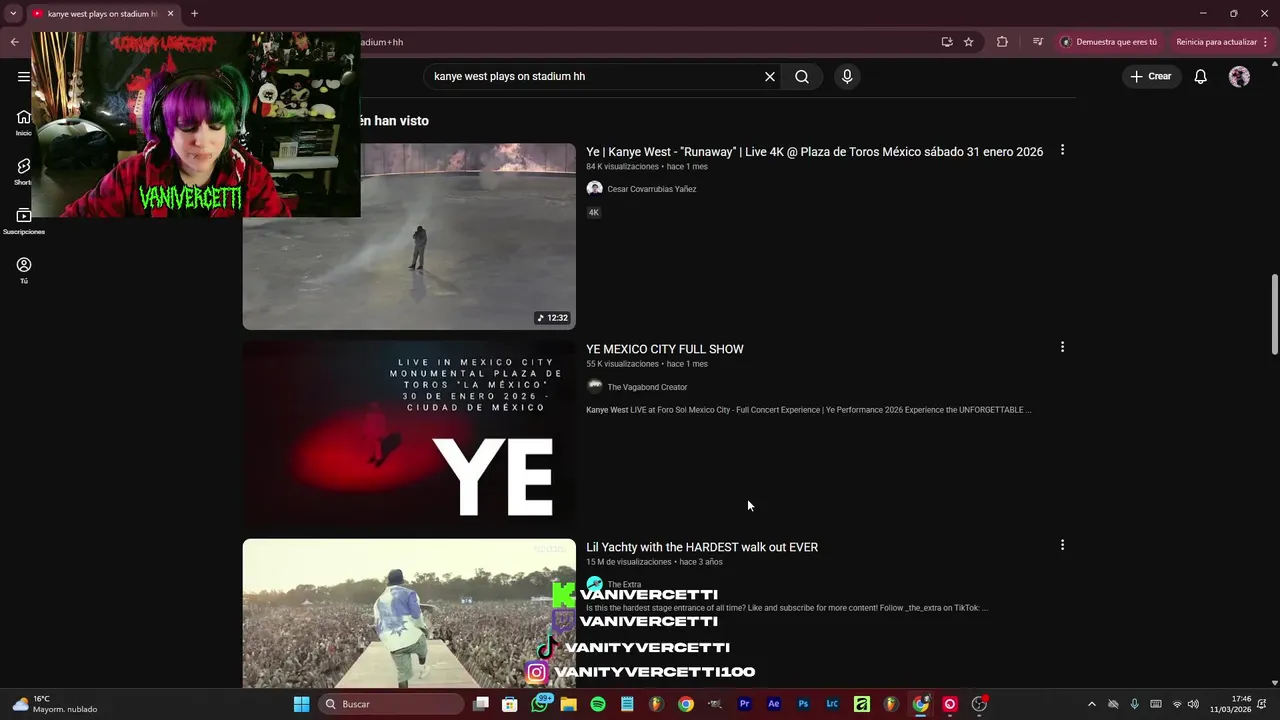Launch Lightroom Classic from the taskbar
This screenshot has height=720, width=1280.
coord(832,704)
